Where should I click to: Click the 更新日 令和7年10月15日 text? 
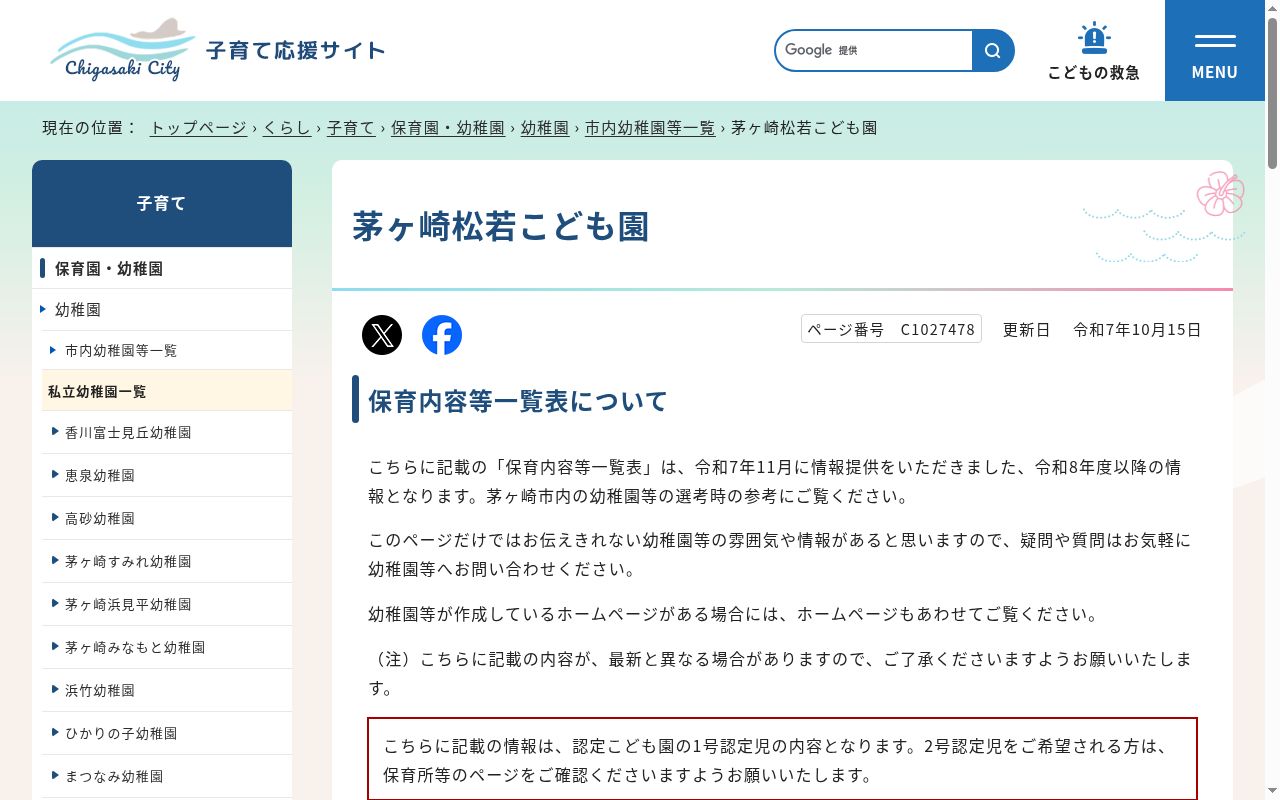tap(1102, 329)
